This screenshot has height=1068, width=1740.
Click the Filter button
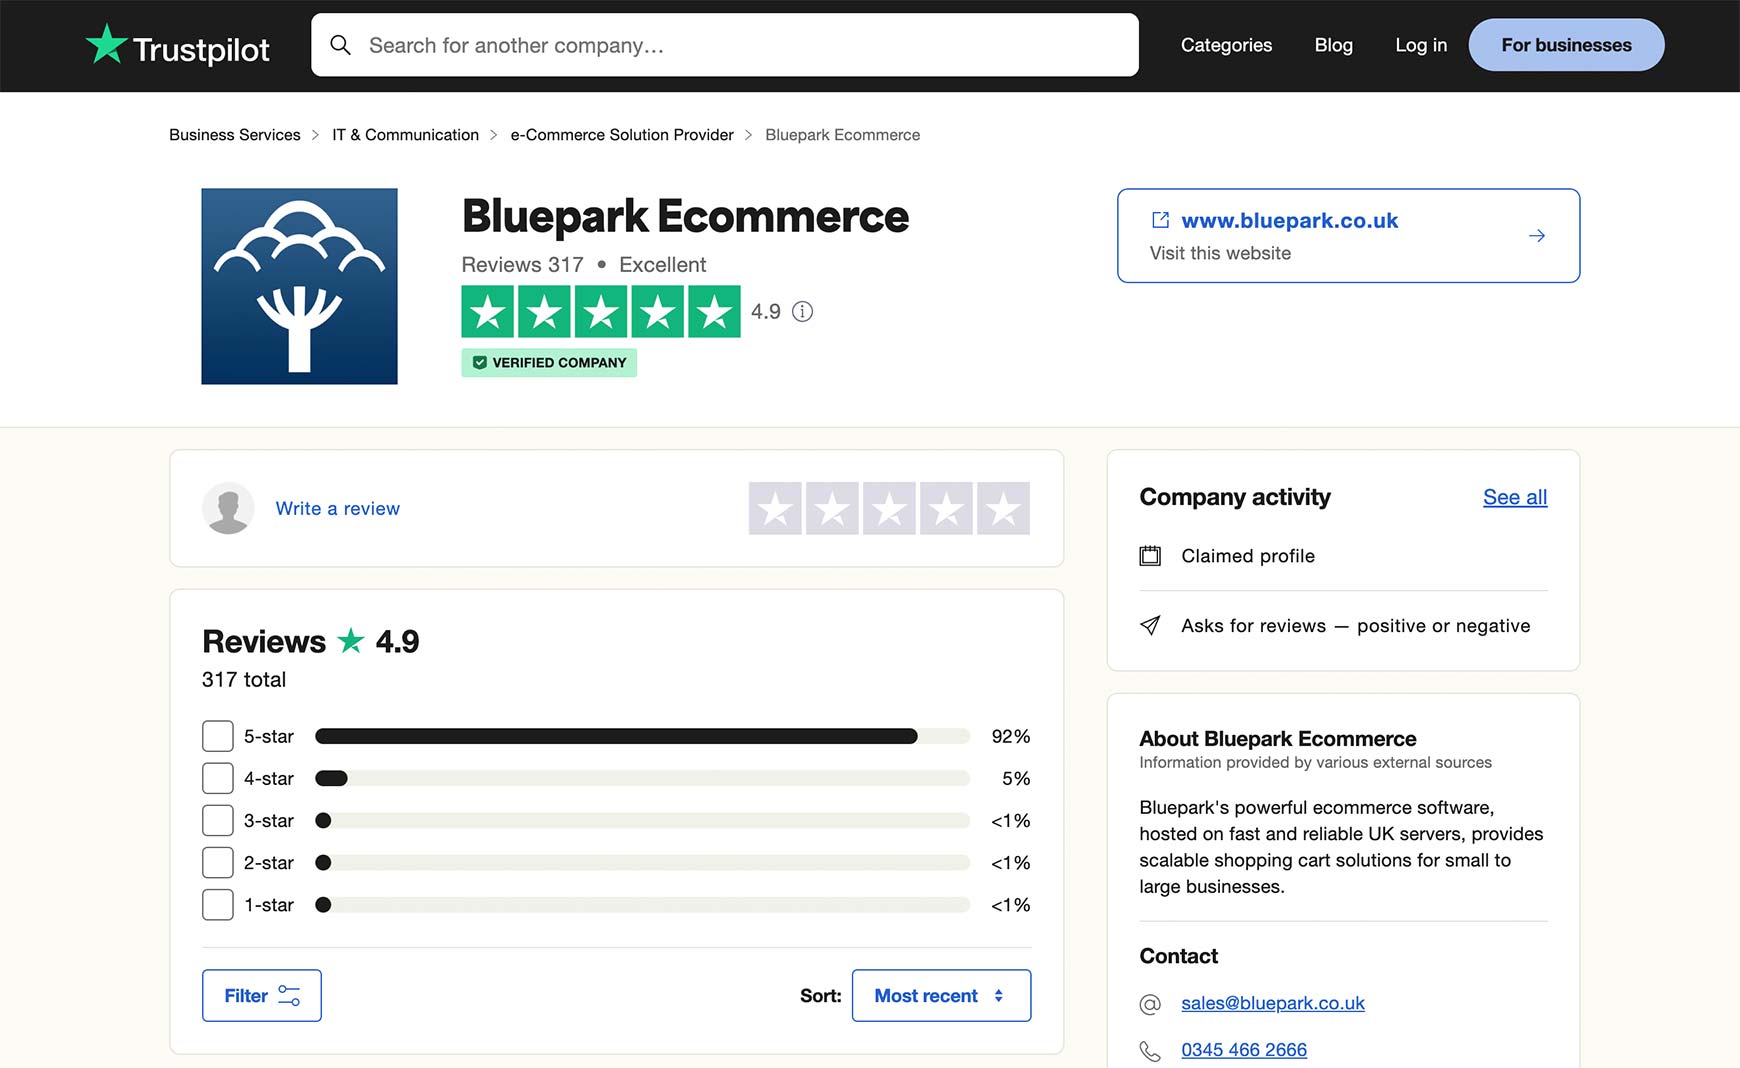point(262,996)
